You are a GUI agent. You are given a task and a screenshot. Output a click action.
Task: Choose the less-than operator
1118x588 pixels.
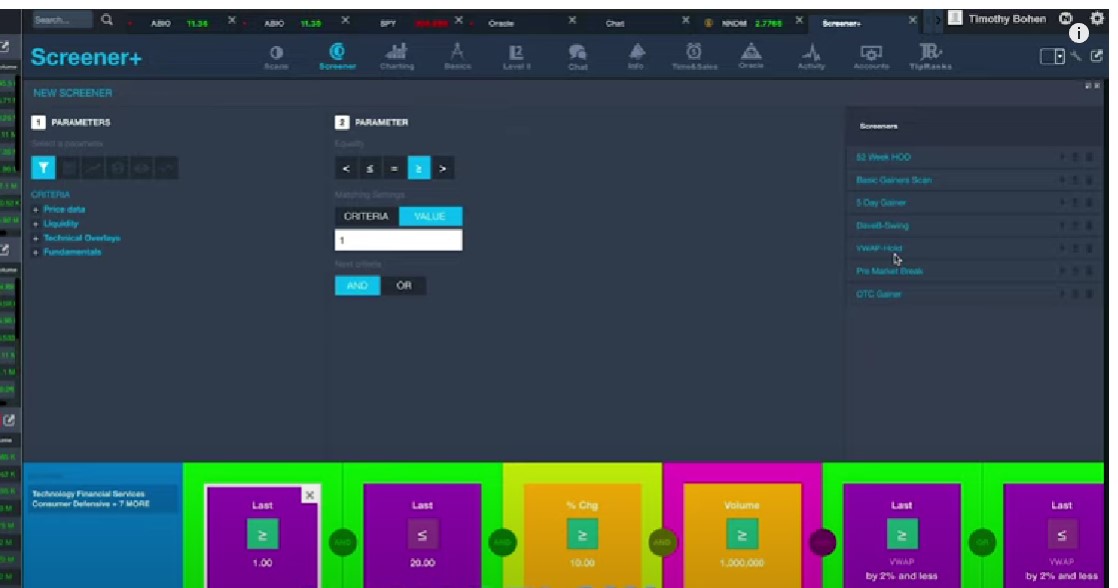pos(346,168)
